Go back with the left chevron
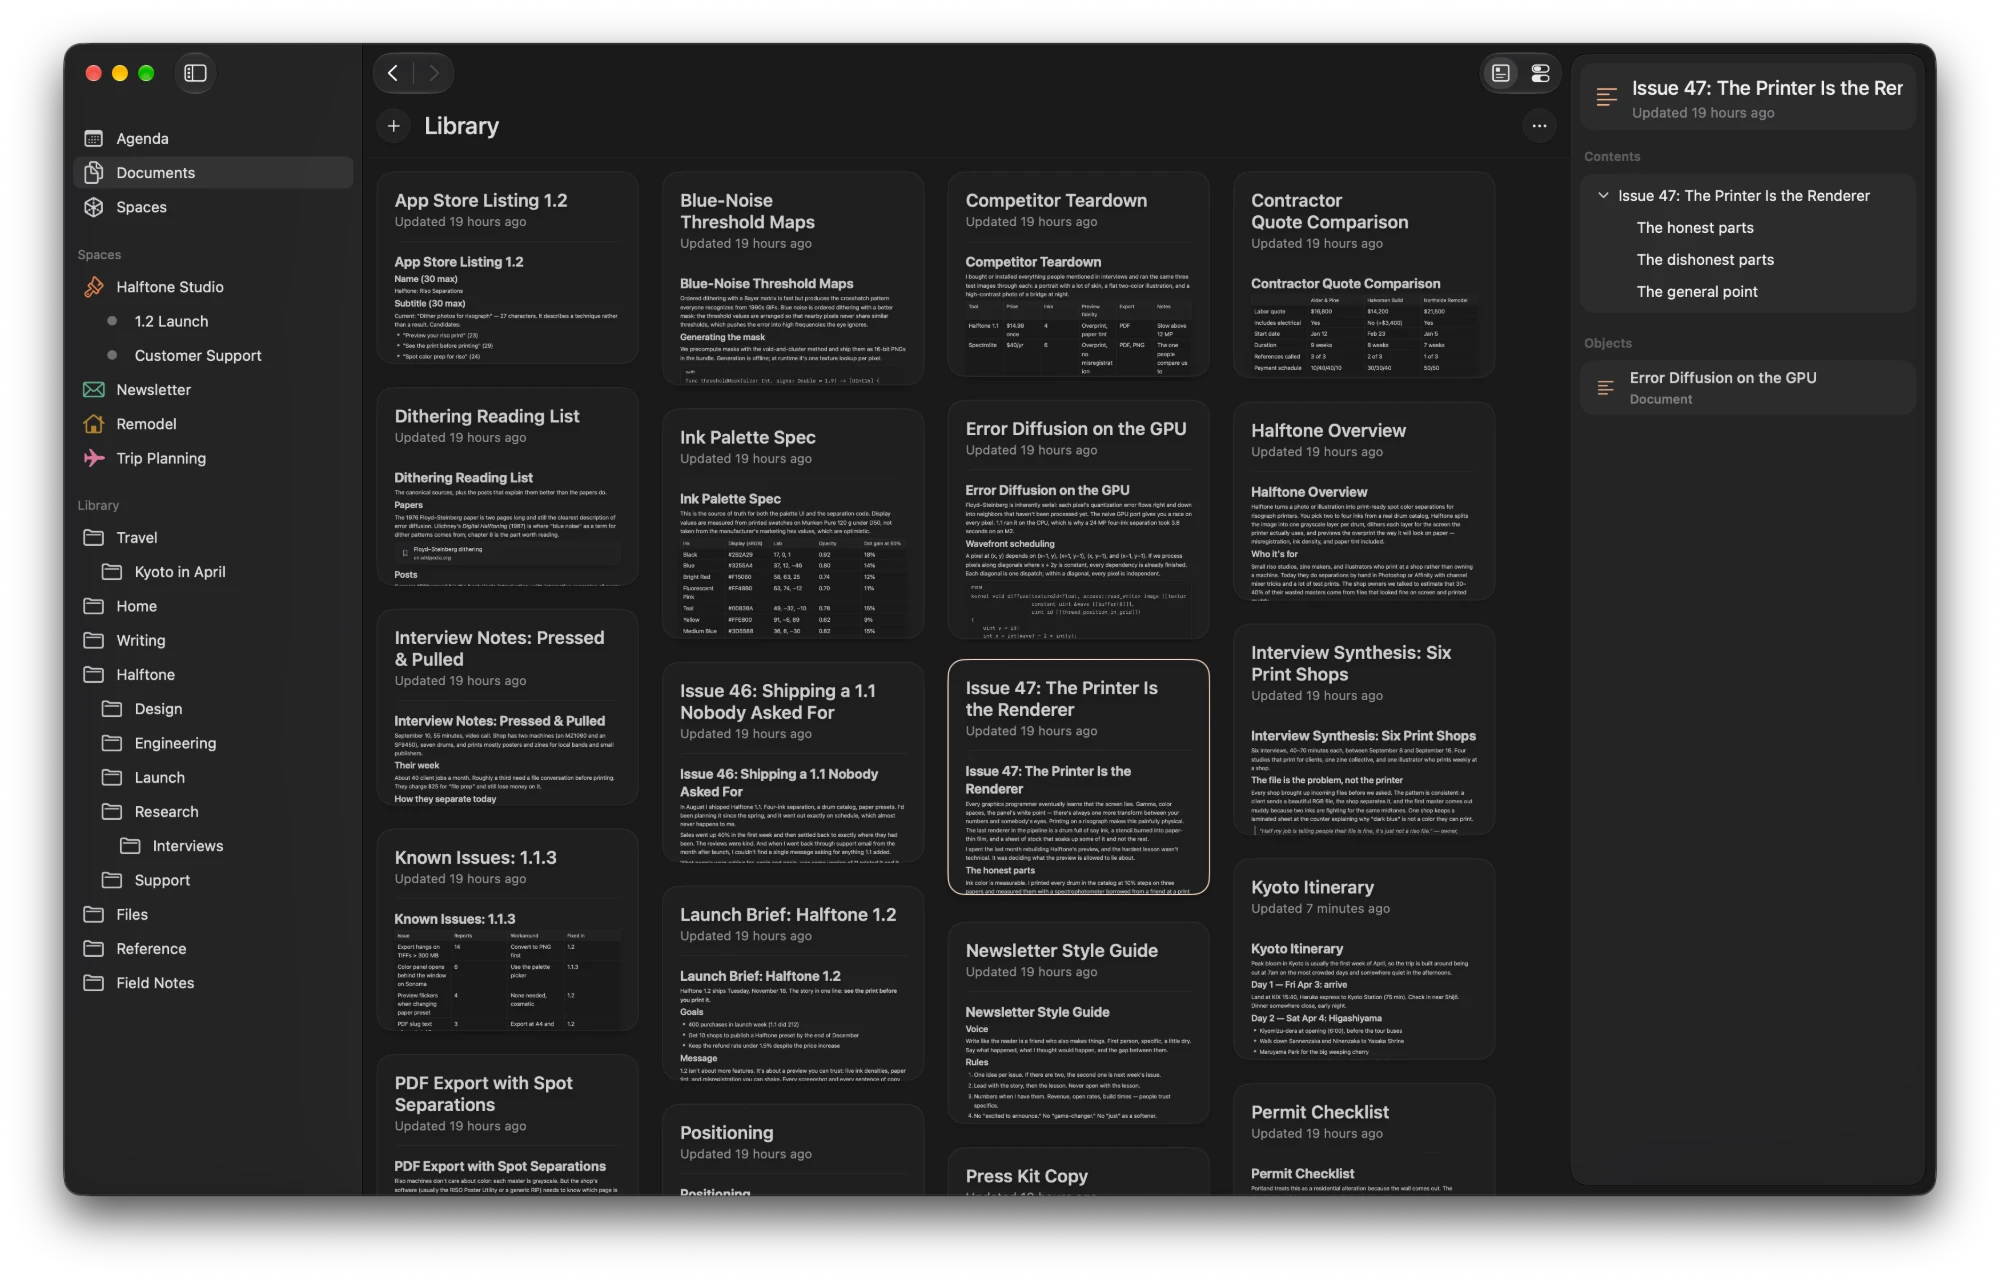The height and width of the screenshot is (1280, 2000). [393, 73]
